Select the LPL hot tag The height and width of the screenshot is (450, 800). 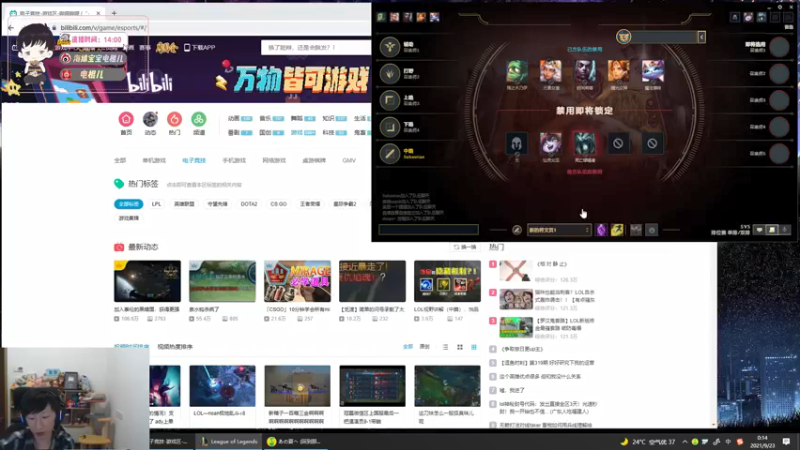tap(156, 204)
